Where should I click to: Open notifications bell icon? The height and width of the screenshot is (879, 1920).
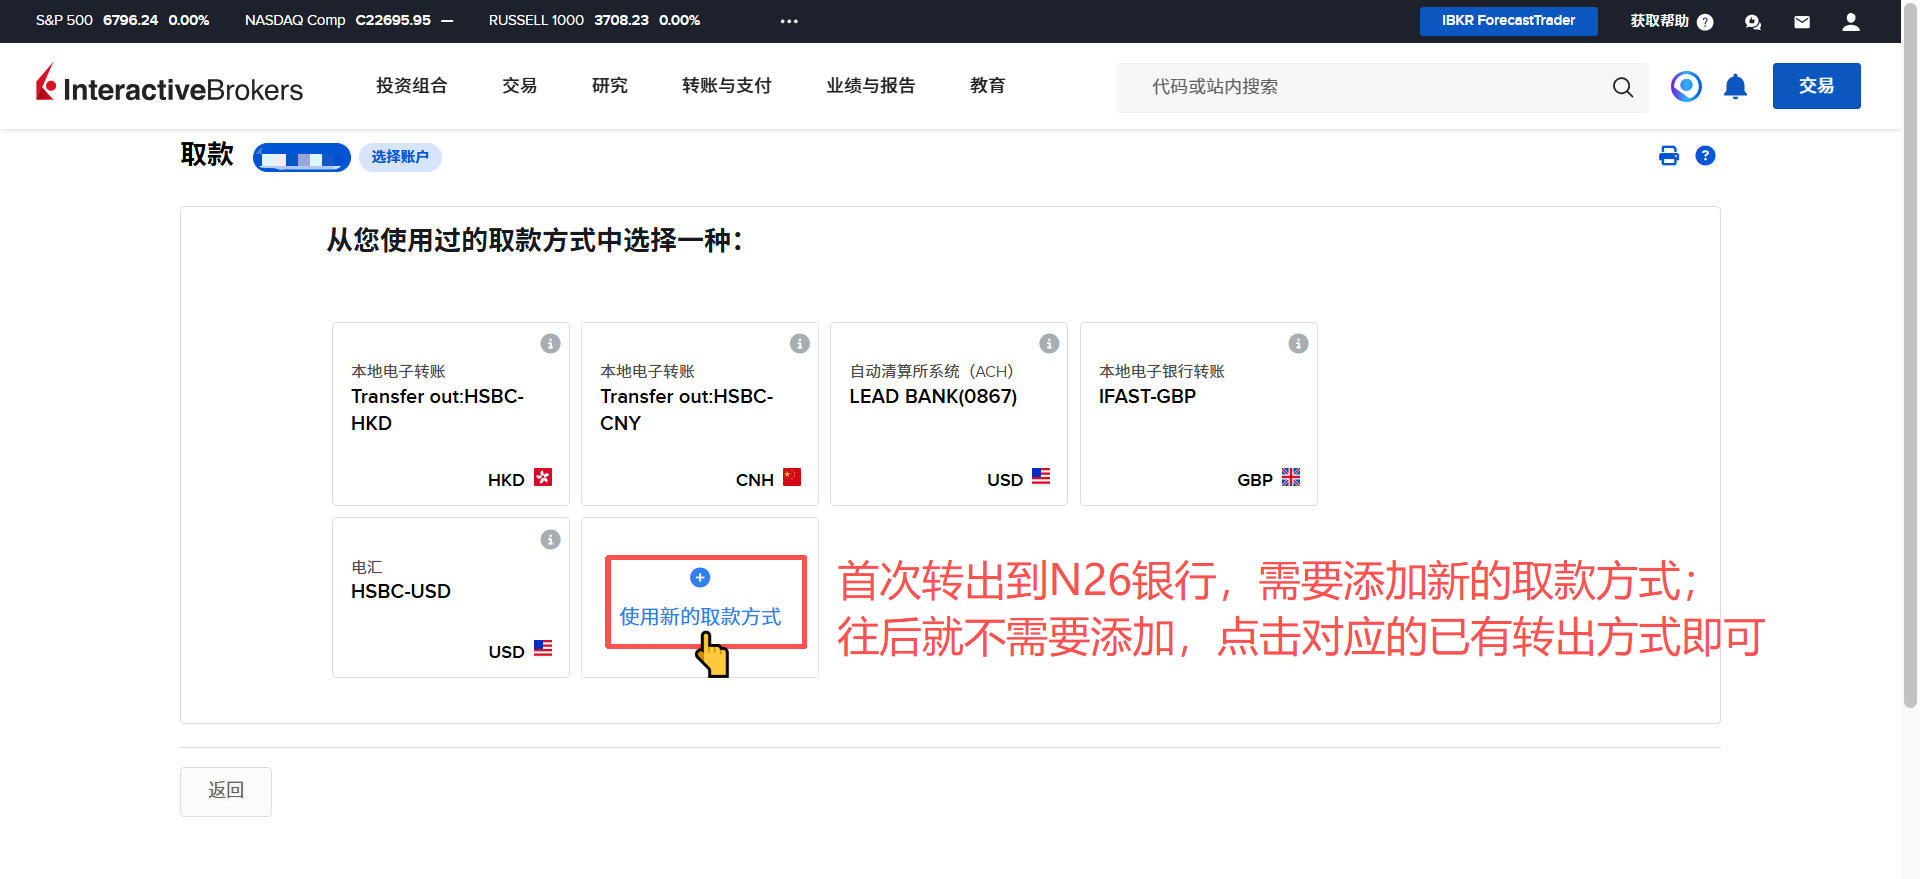point(1735,87)
